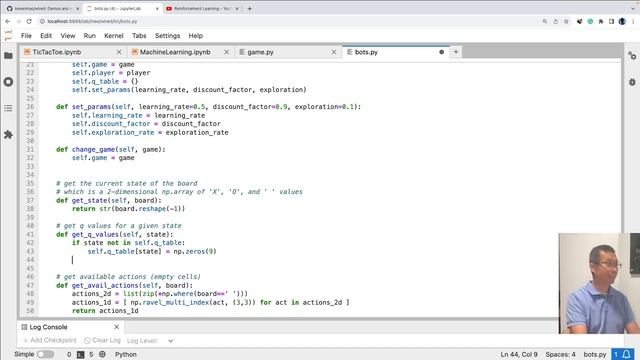
Task: Close the Log Console panel
Action: pyautogui.click(x=116, y=327)
